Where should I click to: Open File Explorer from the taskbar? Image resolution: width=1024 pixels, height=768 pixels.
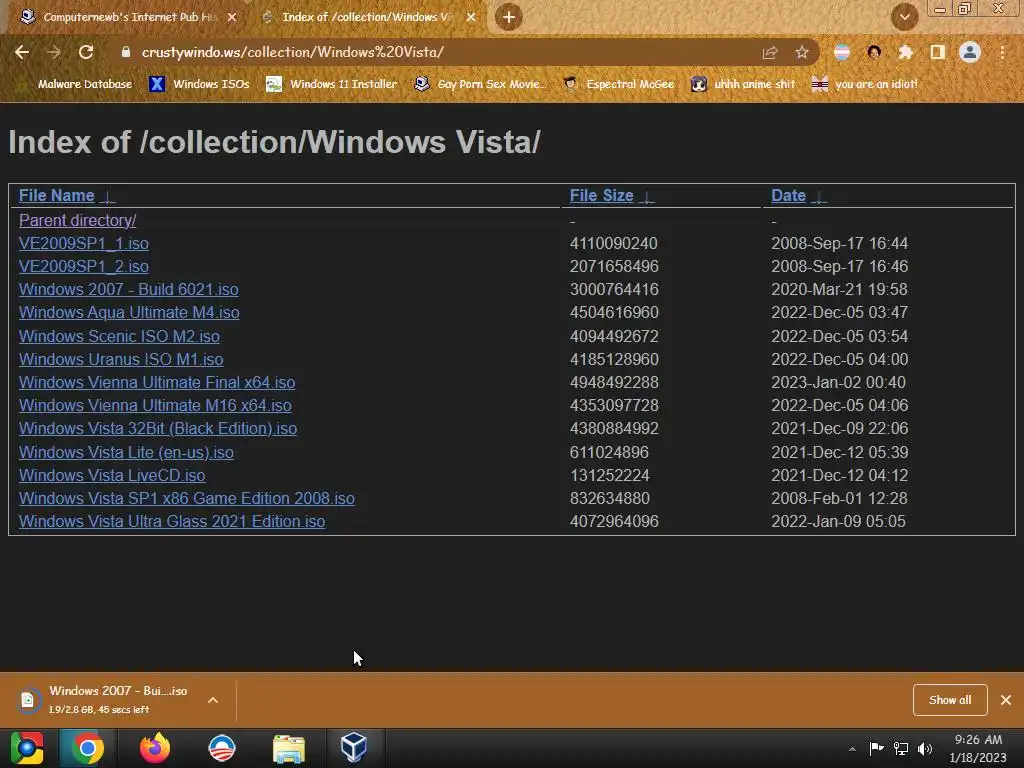pos(289,749)
